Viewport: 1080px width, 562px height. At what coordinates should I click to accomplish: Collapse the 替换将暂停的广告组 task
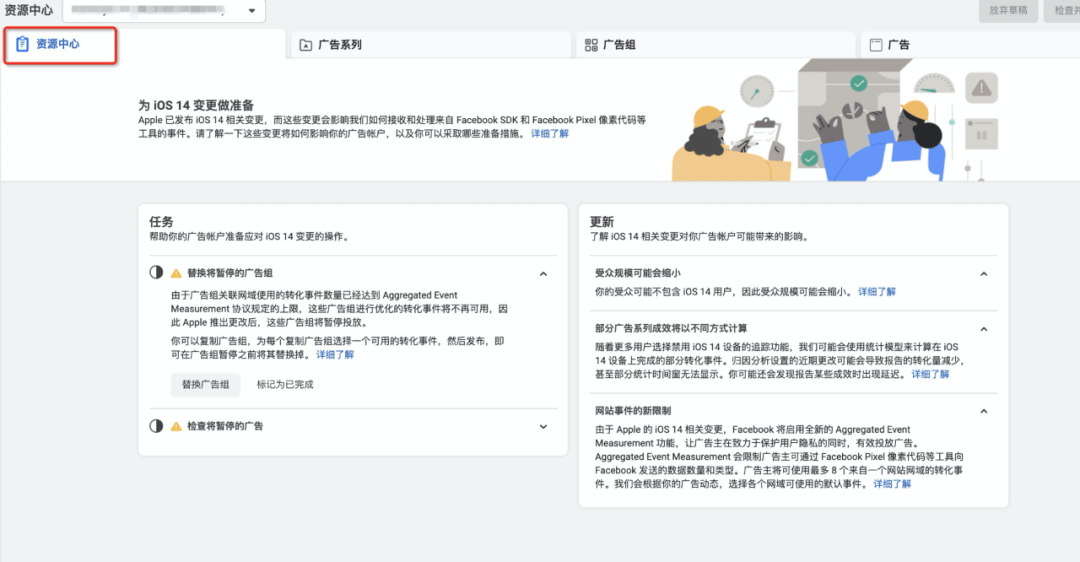point(543,274)
